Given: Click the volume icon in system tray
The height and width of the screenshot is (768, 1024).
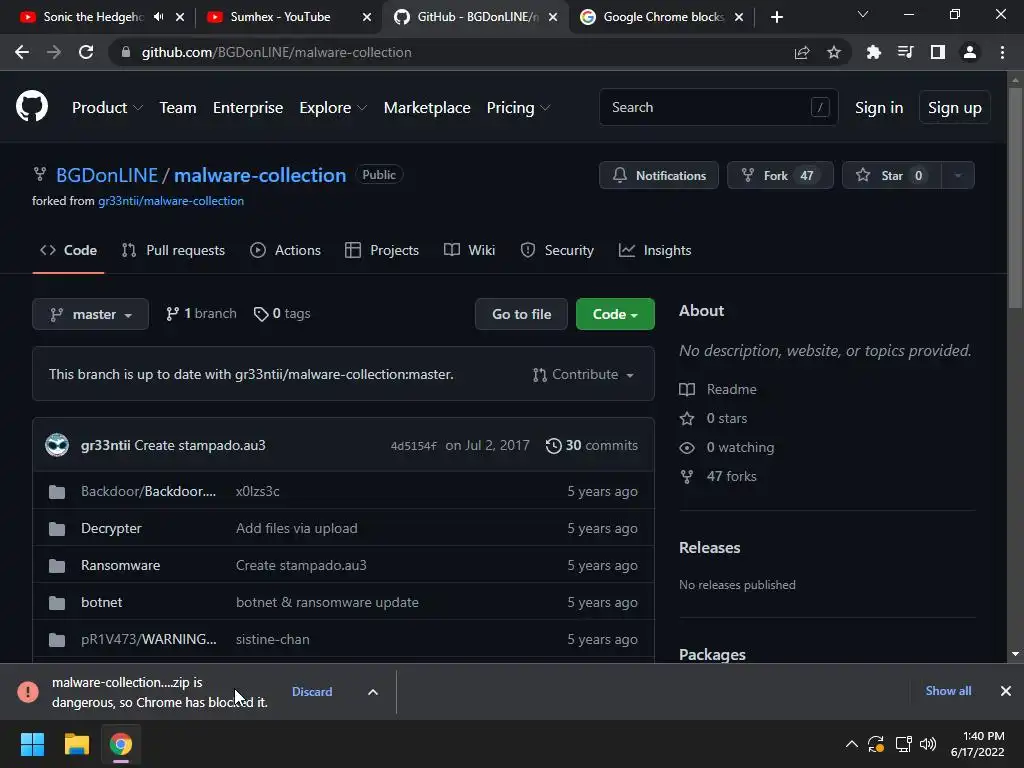Looking at the screenshot, I should [x=927, y=744].
